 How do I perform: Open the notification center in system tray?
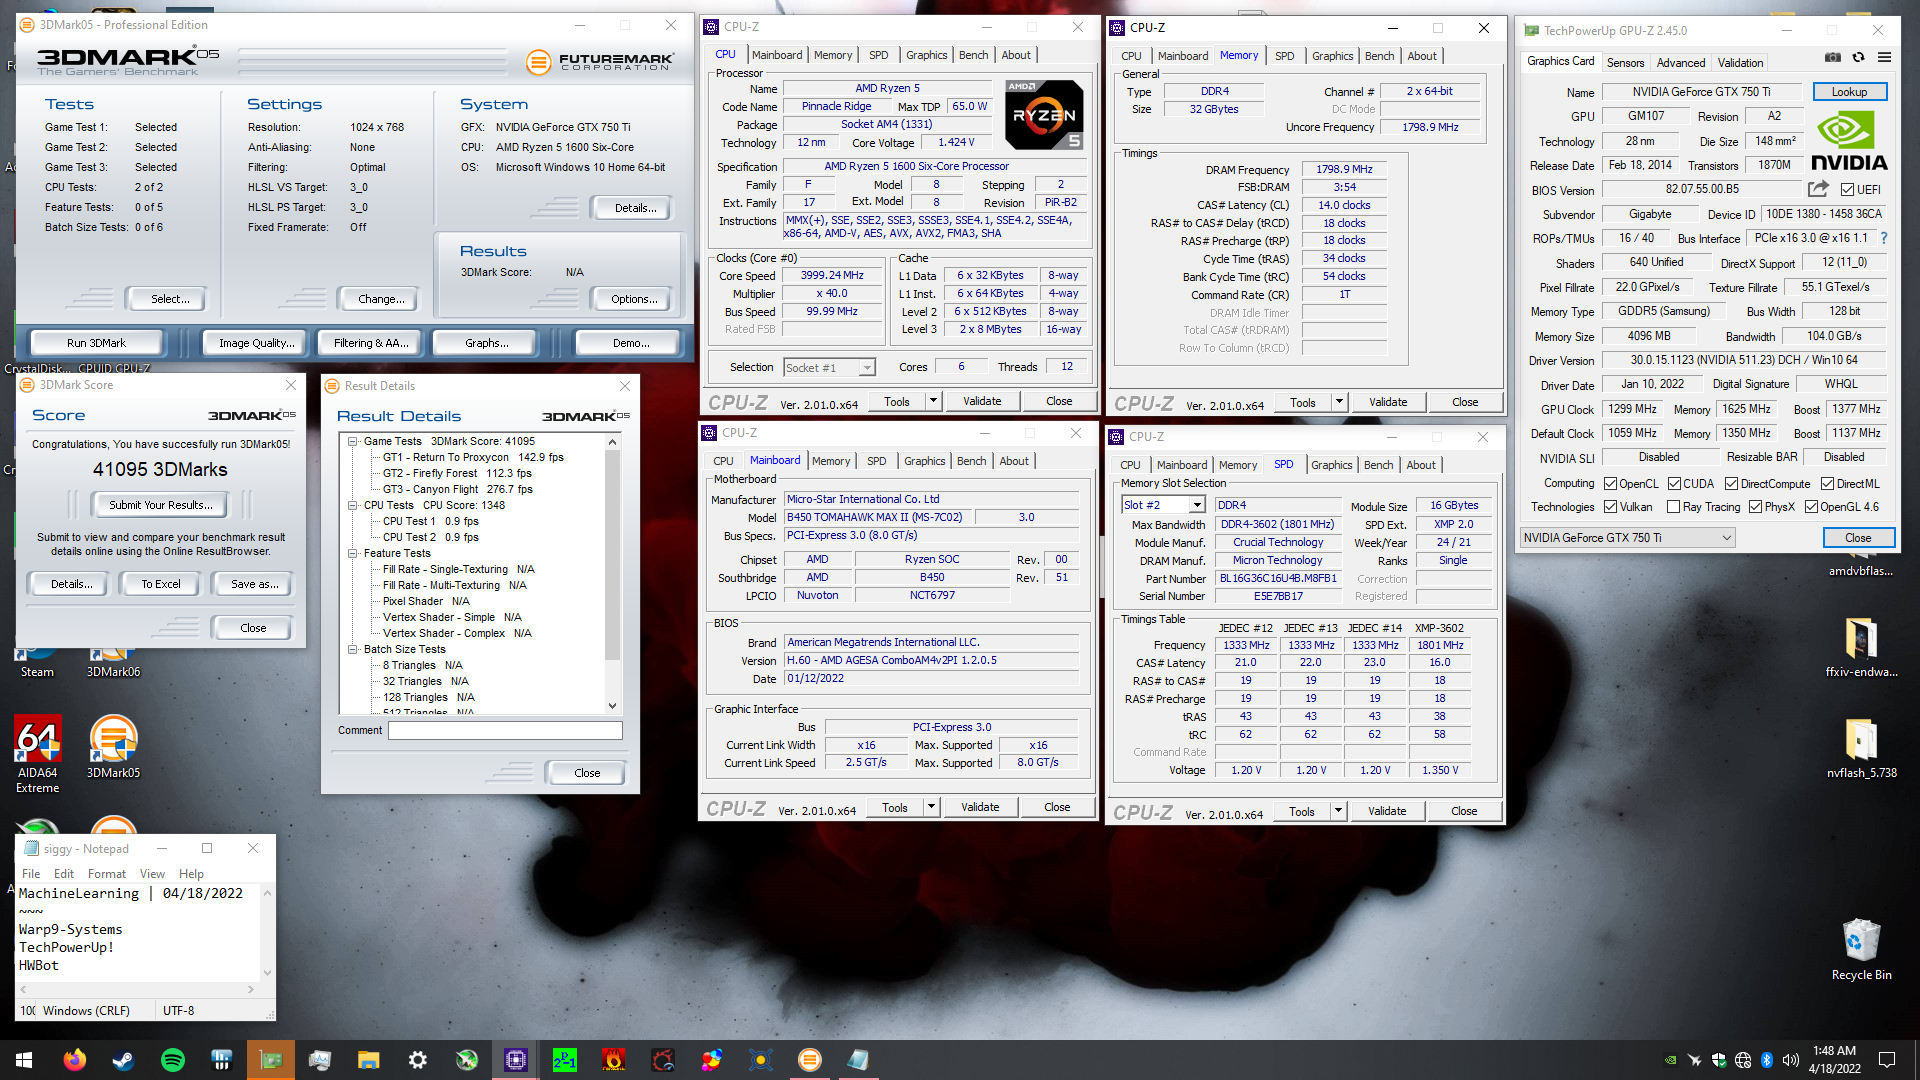click(1887, 1060)
